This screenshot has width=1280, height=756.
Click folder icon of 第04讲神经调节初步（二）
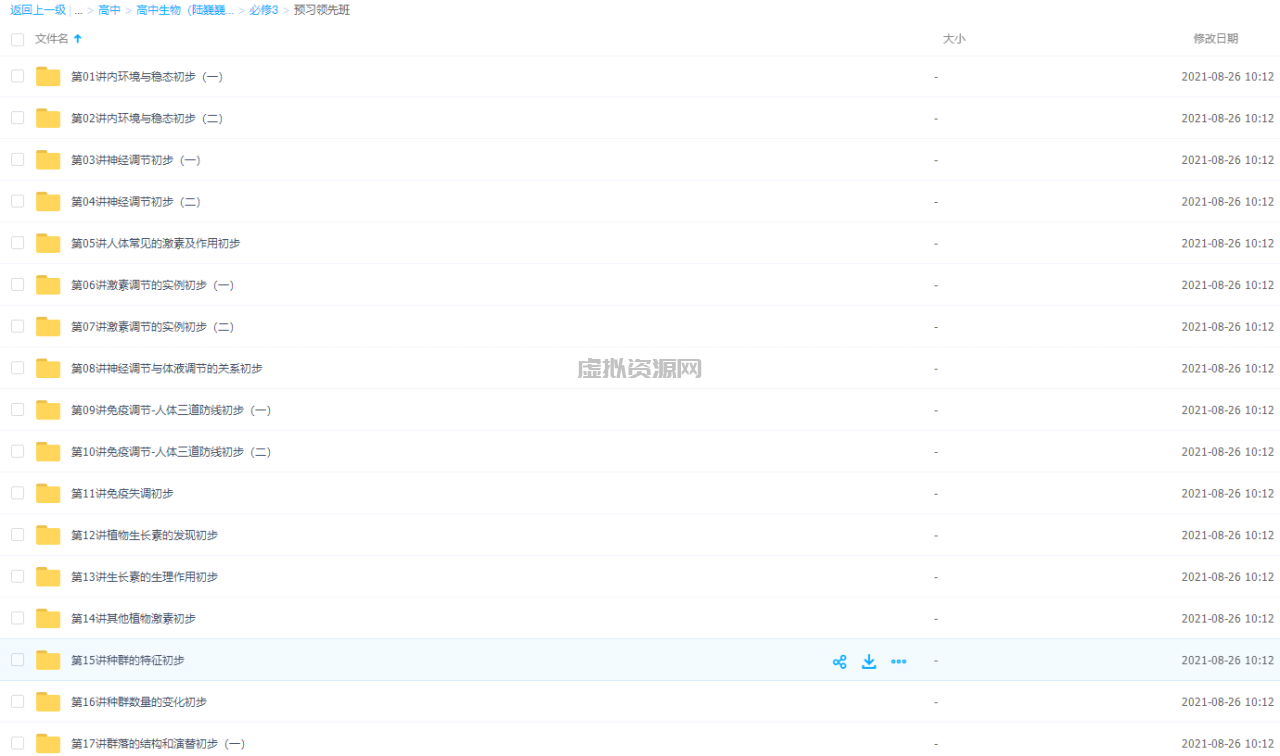(x=48, y=202)
